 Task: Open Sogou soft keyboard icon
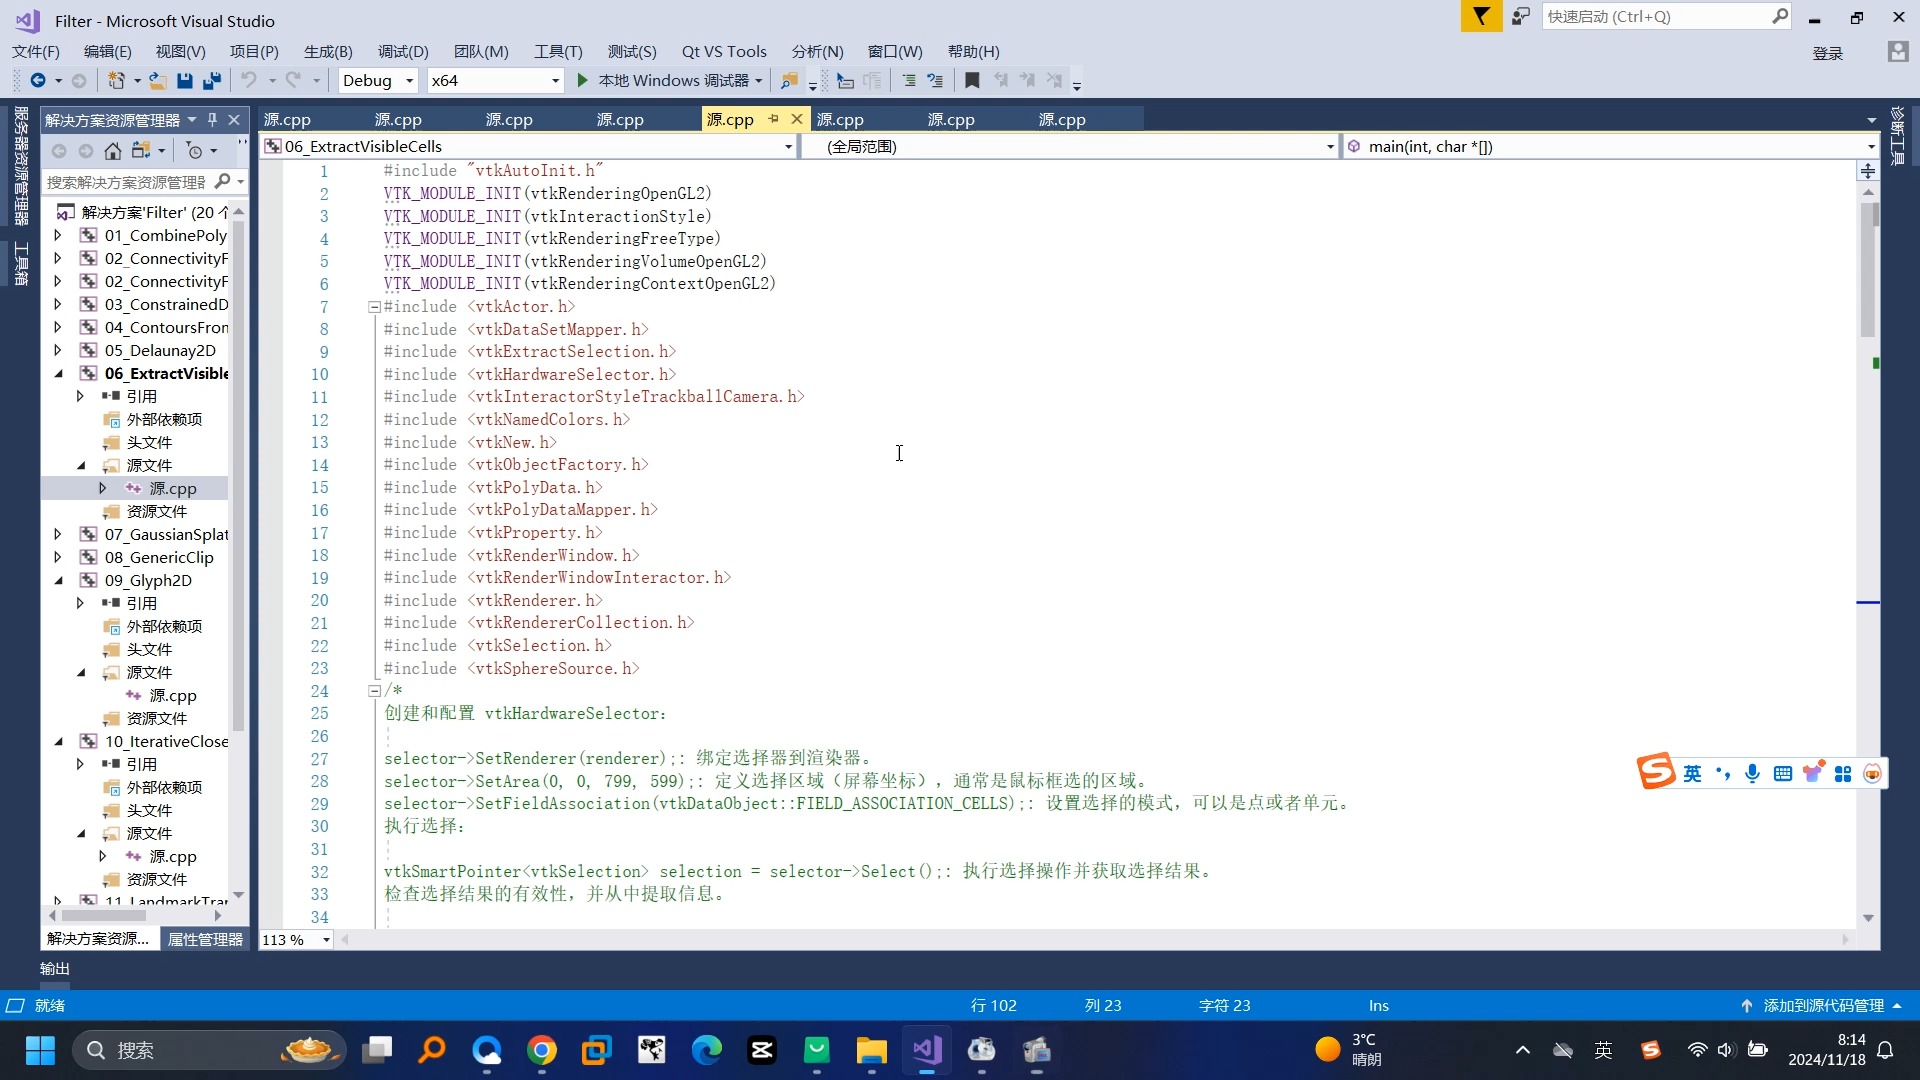click(x=1782, y=773)
